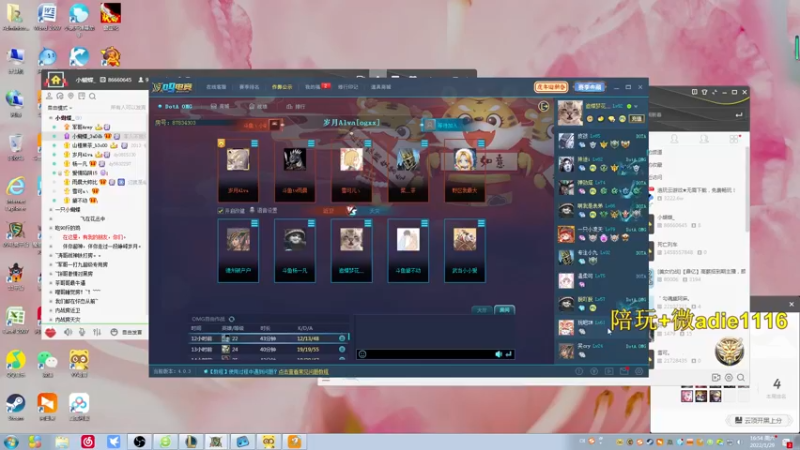Click the 云顶开黑上分 button
The height and width of the screenshot is (450, 800).
759,420
